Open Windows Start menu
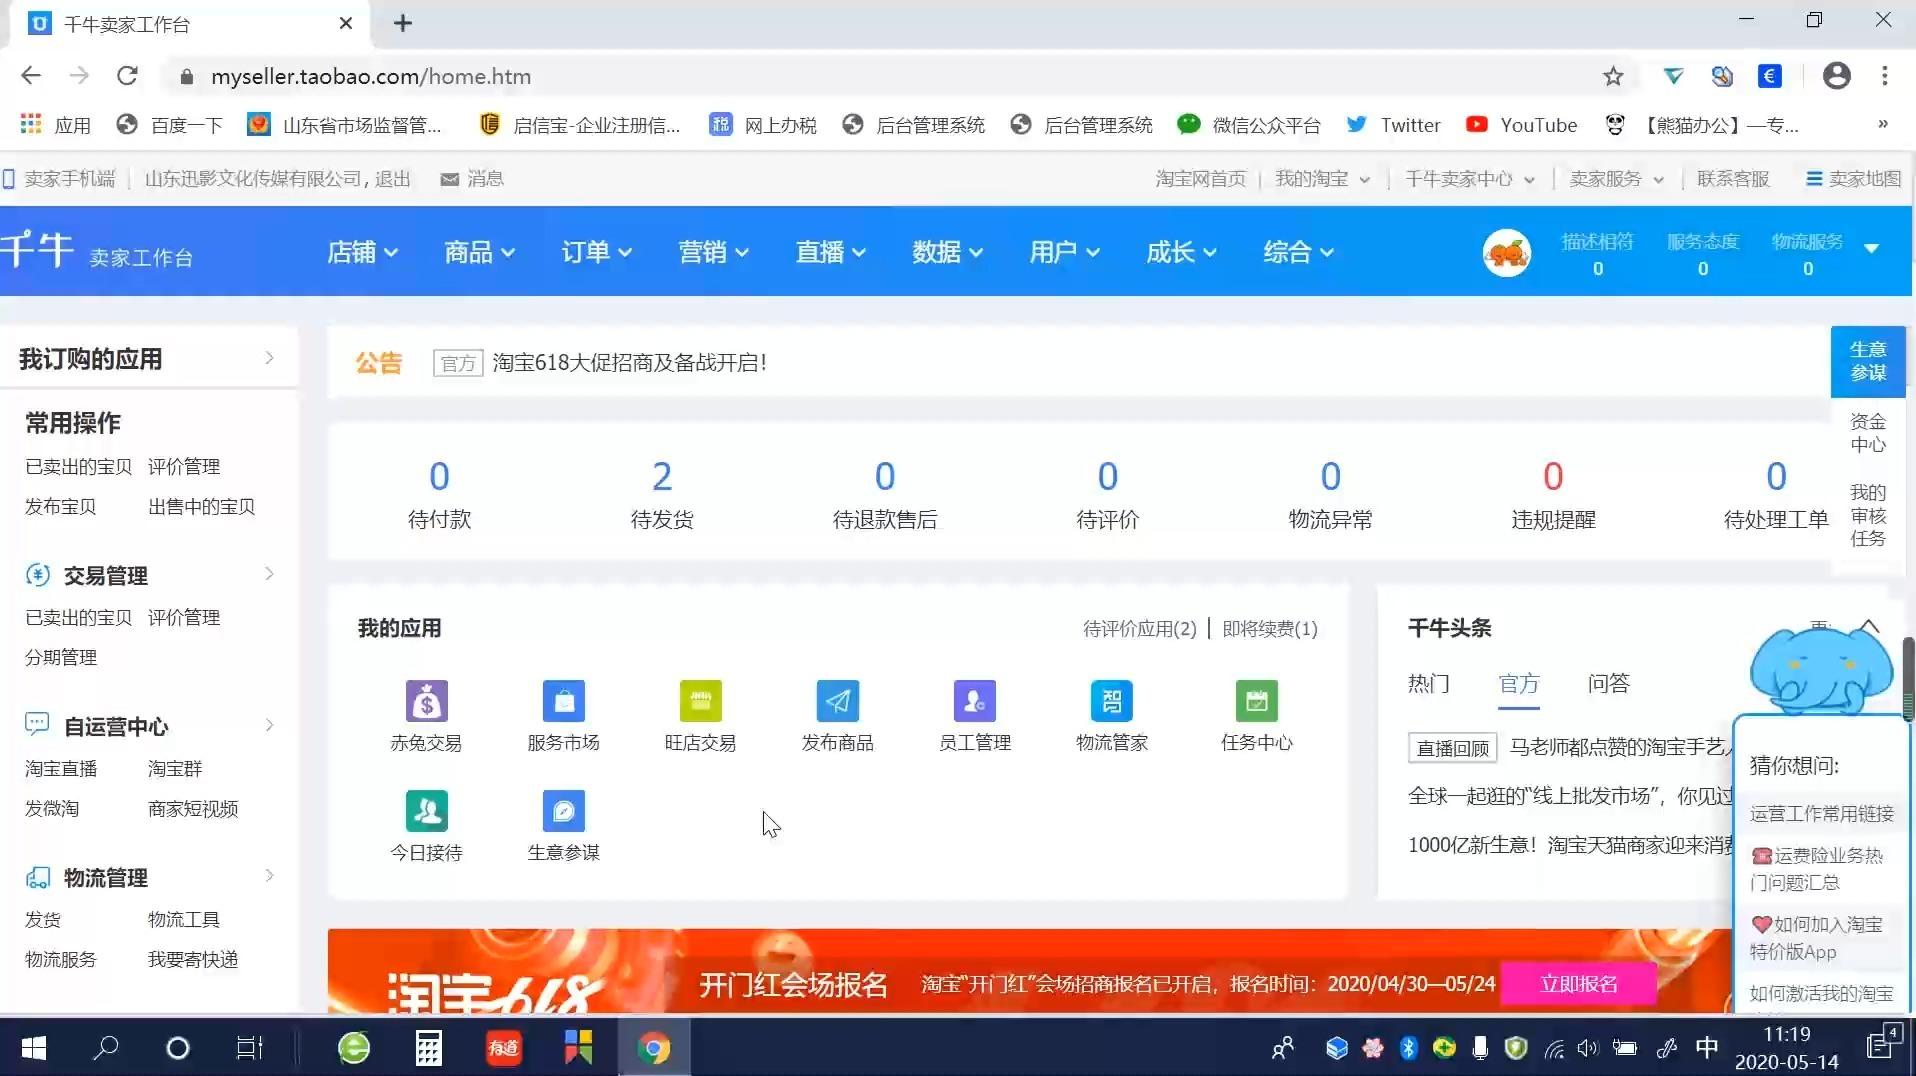The image size is (1916, 1076). point(34,1047)
